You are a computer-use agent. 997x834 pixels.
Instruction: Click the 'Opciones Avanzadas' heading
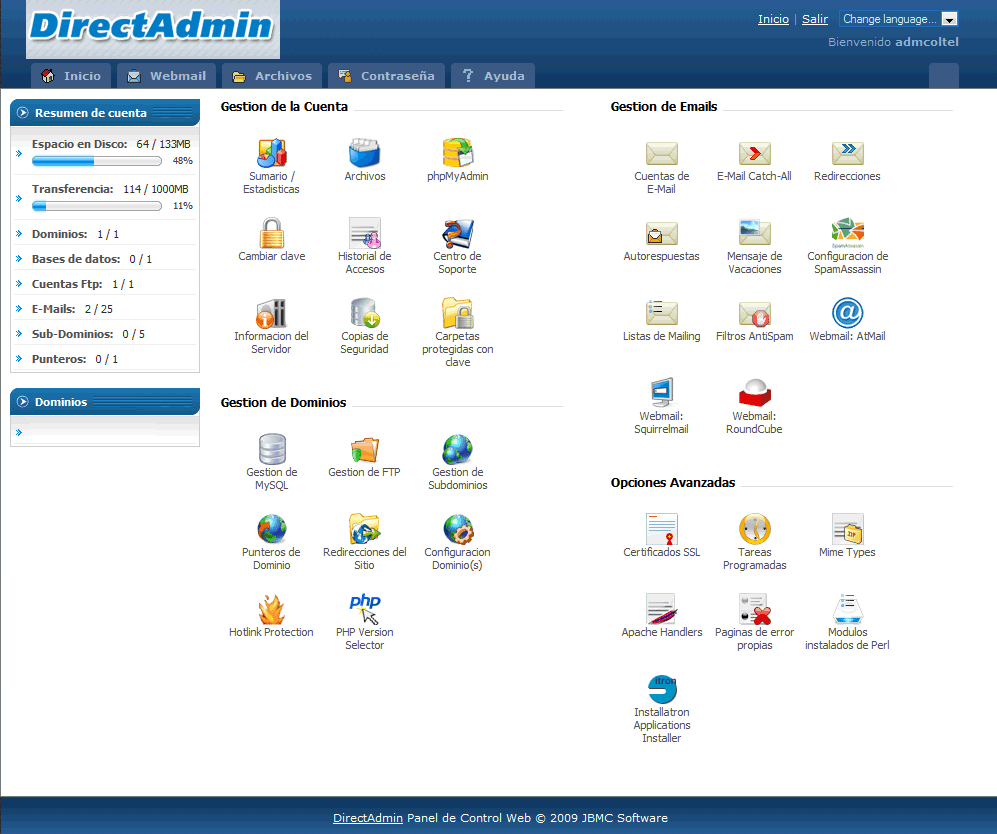(x=673, y=482)
